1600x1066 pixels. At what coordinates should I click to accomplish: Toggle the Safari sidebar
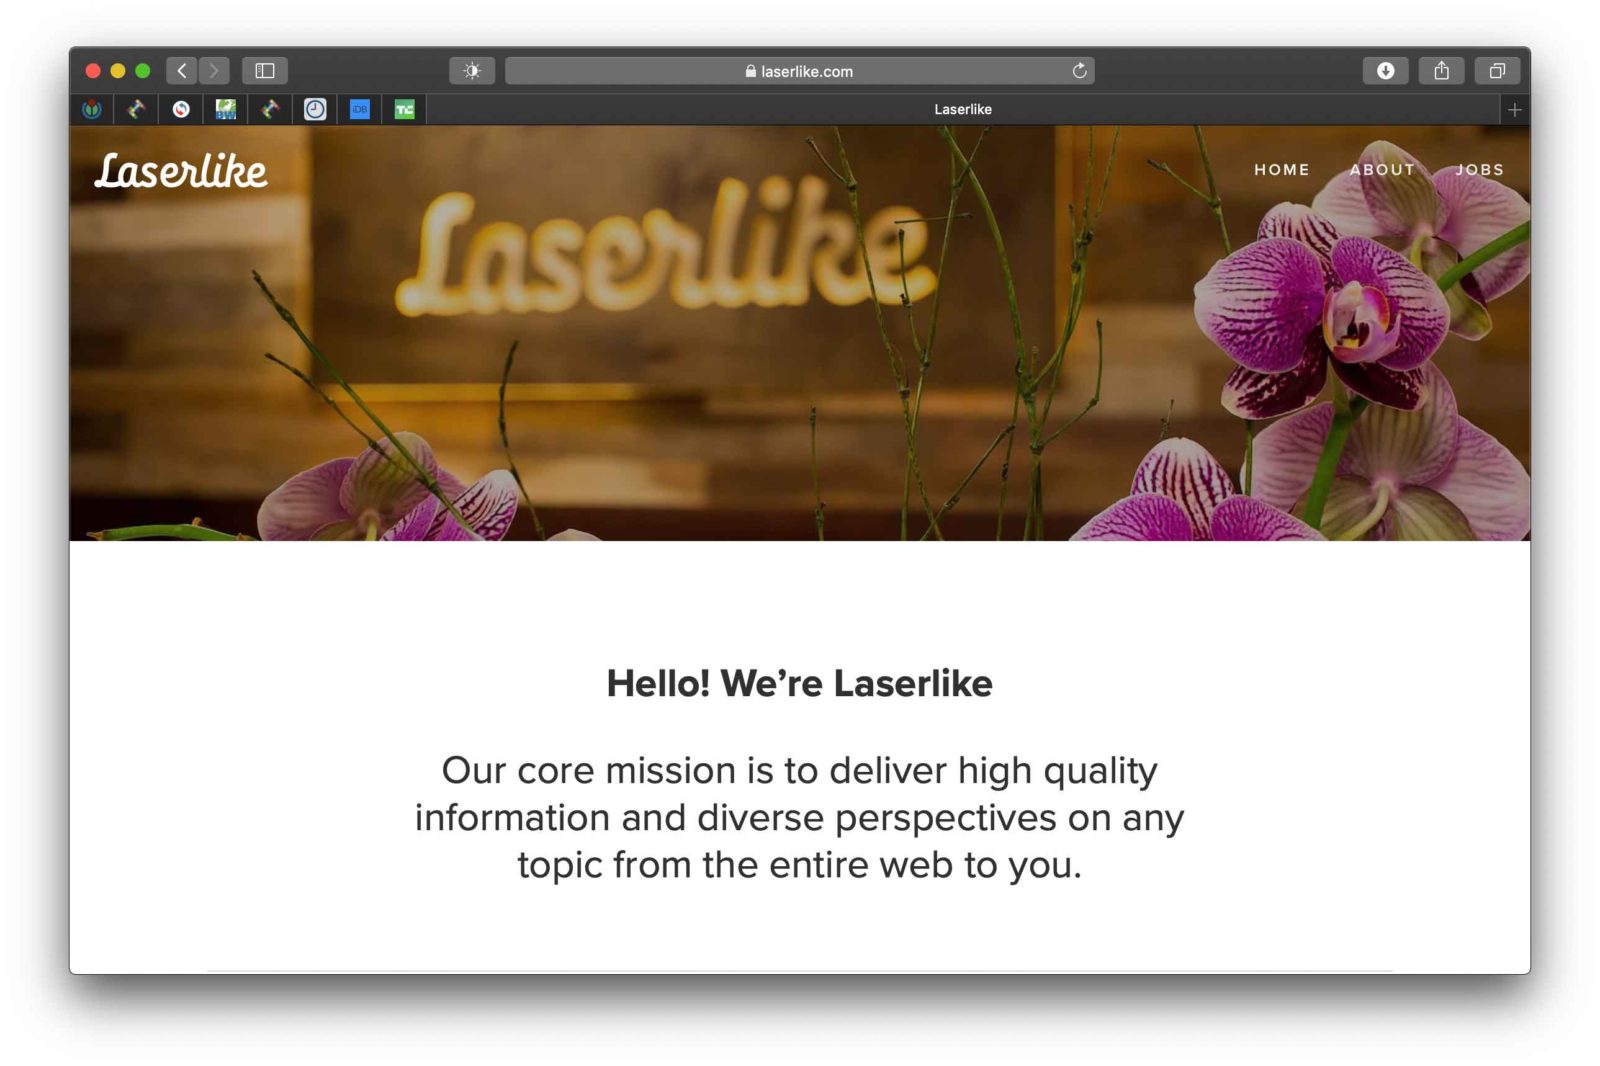pyautogui.click(x=265, y=71)
